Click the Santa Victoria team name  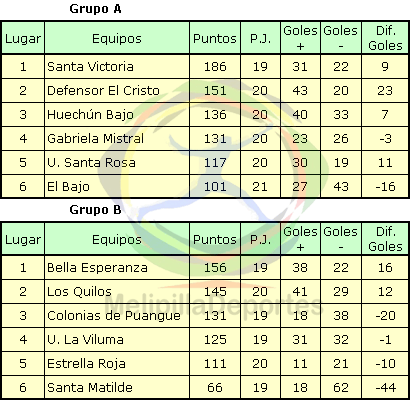pos(90,67)
